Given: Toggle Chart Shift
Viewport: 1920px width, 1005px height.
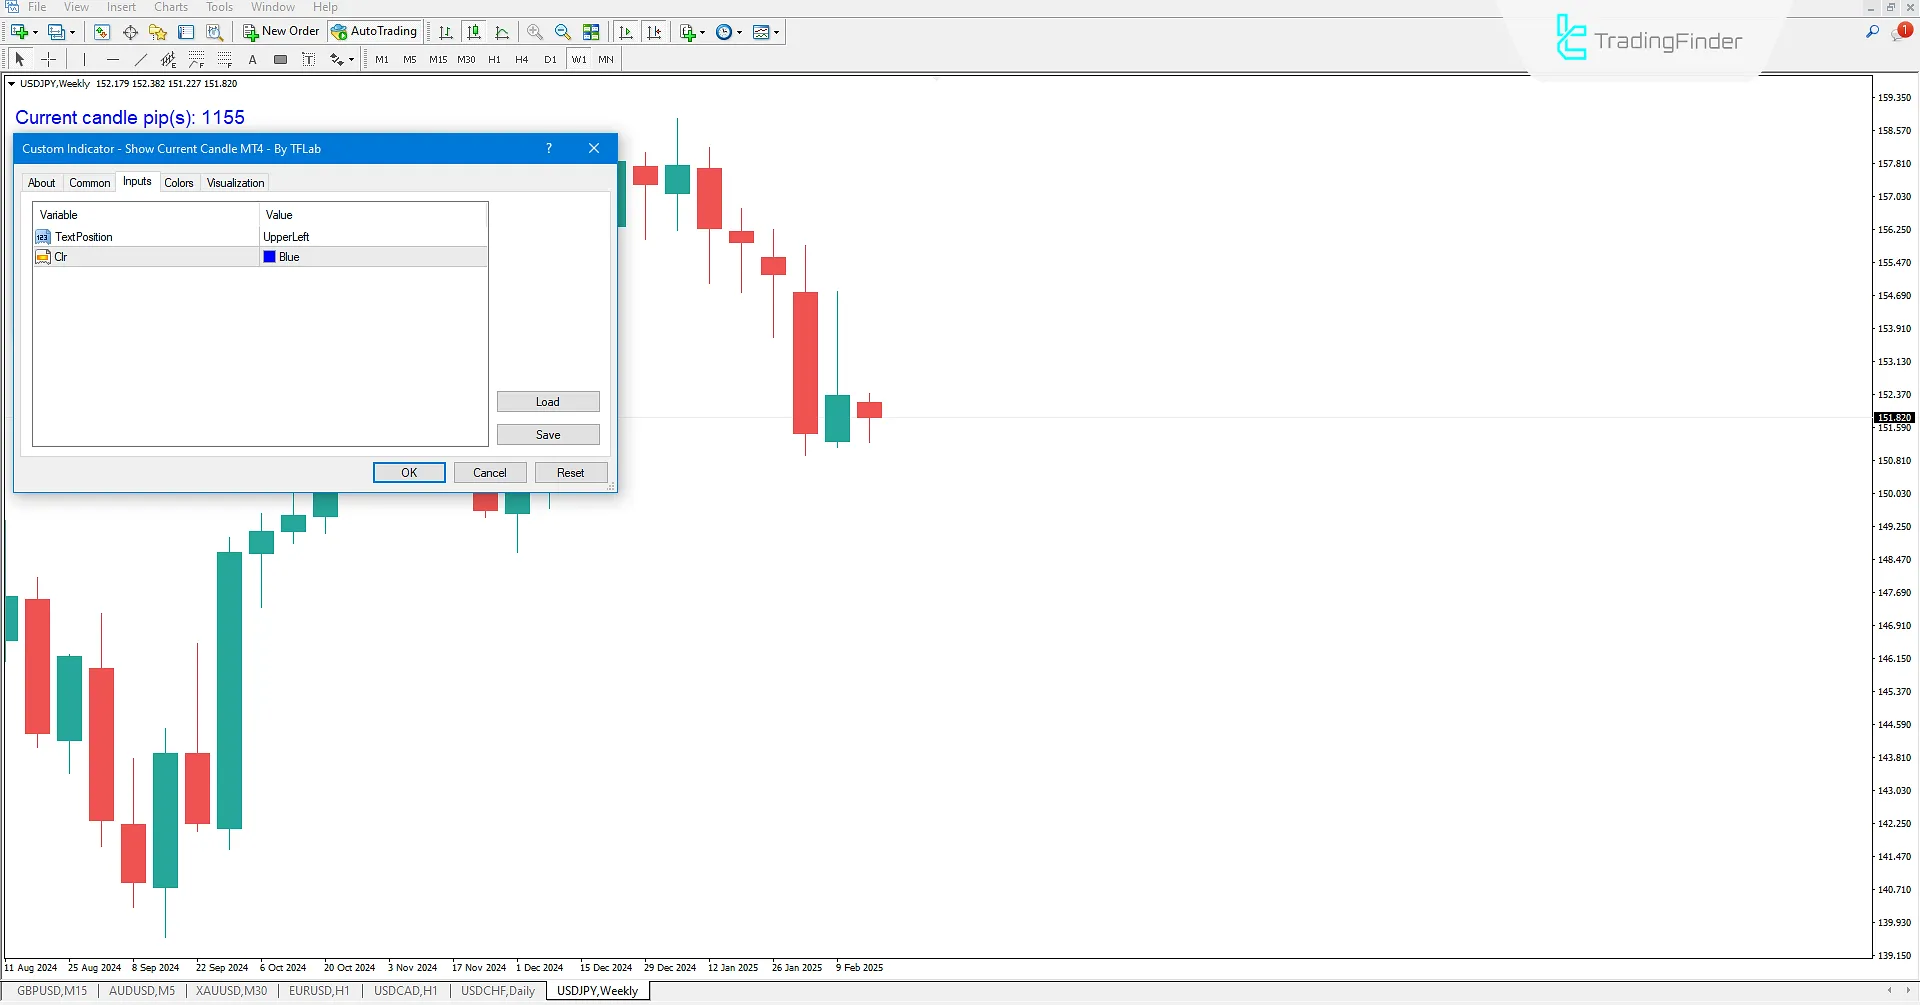Looking at the screenshot, I should (654, 31).
